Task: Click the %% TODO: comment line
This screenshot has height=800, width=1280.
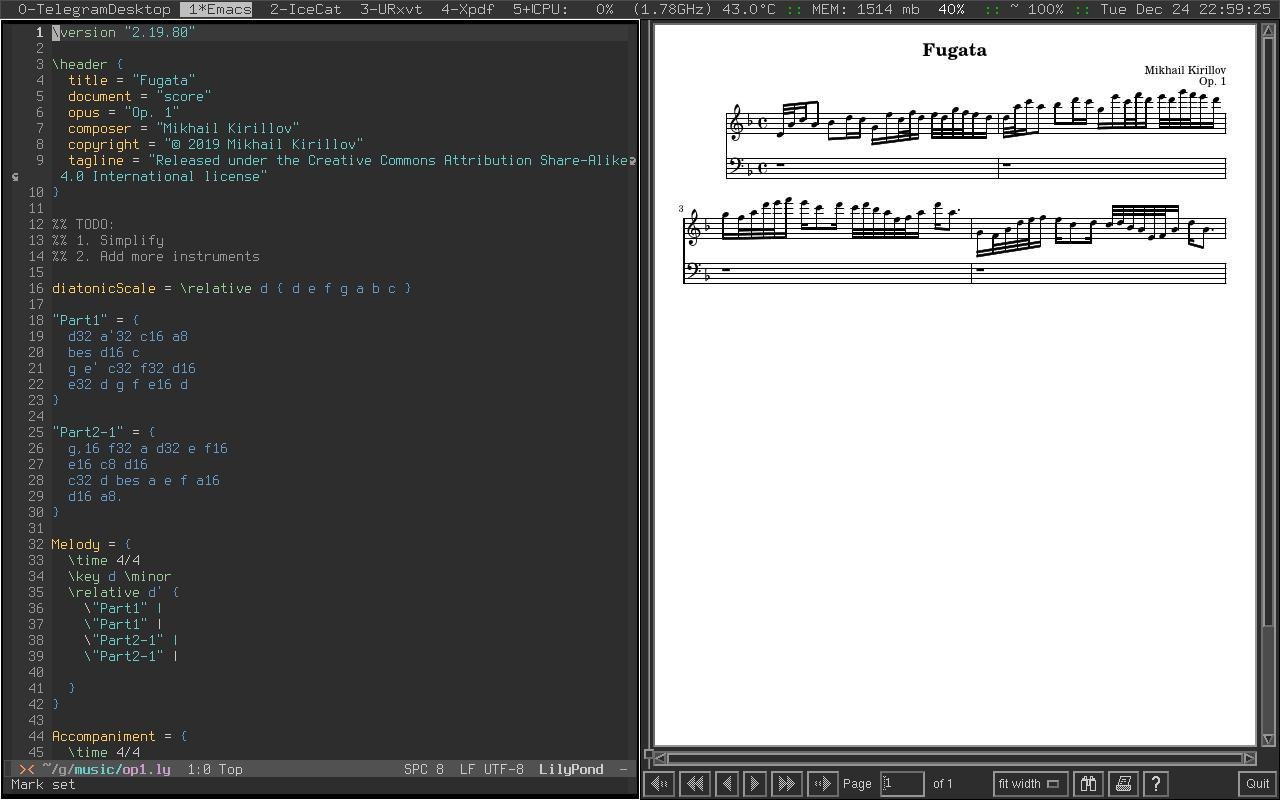Action: point(83,224)
